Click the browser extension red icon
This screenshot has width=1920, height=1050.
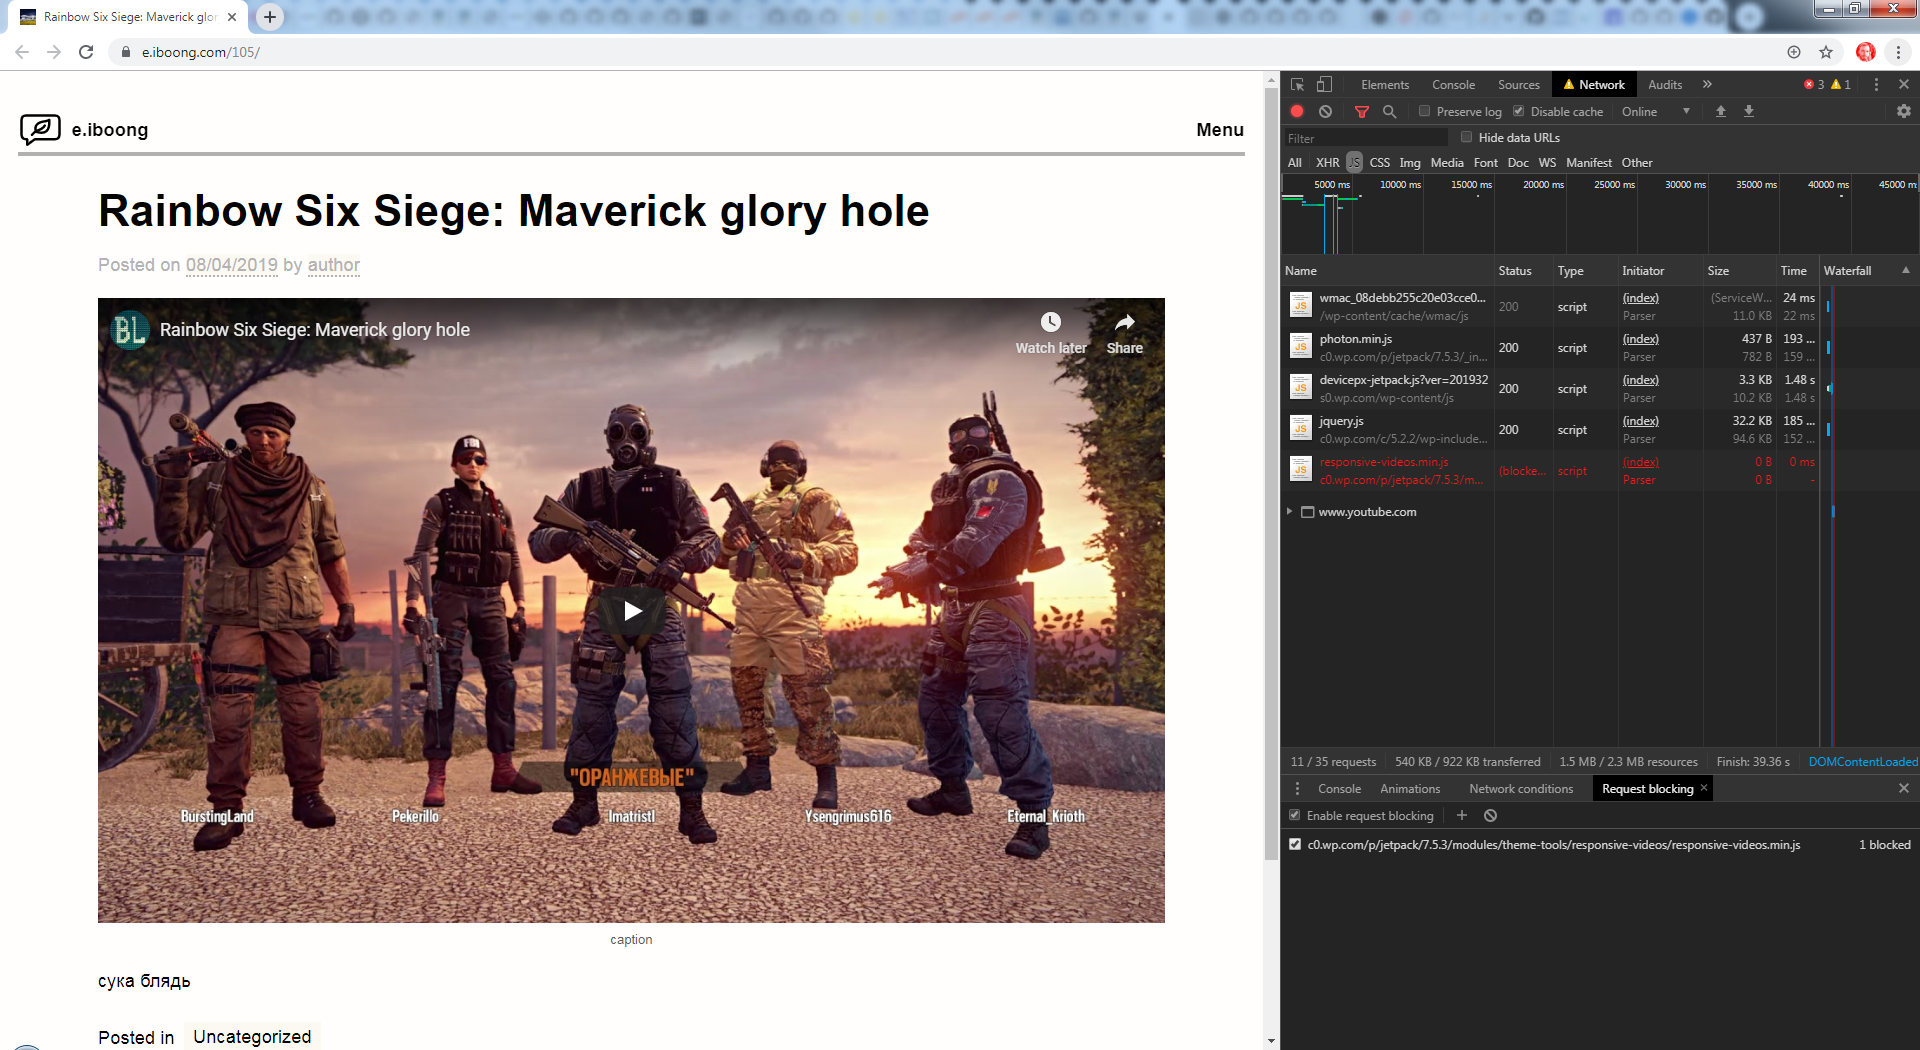1865,52
